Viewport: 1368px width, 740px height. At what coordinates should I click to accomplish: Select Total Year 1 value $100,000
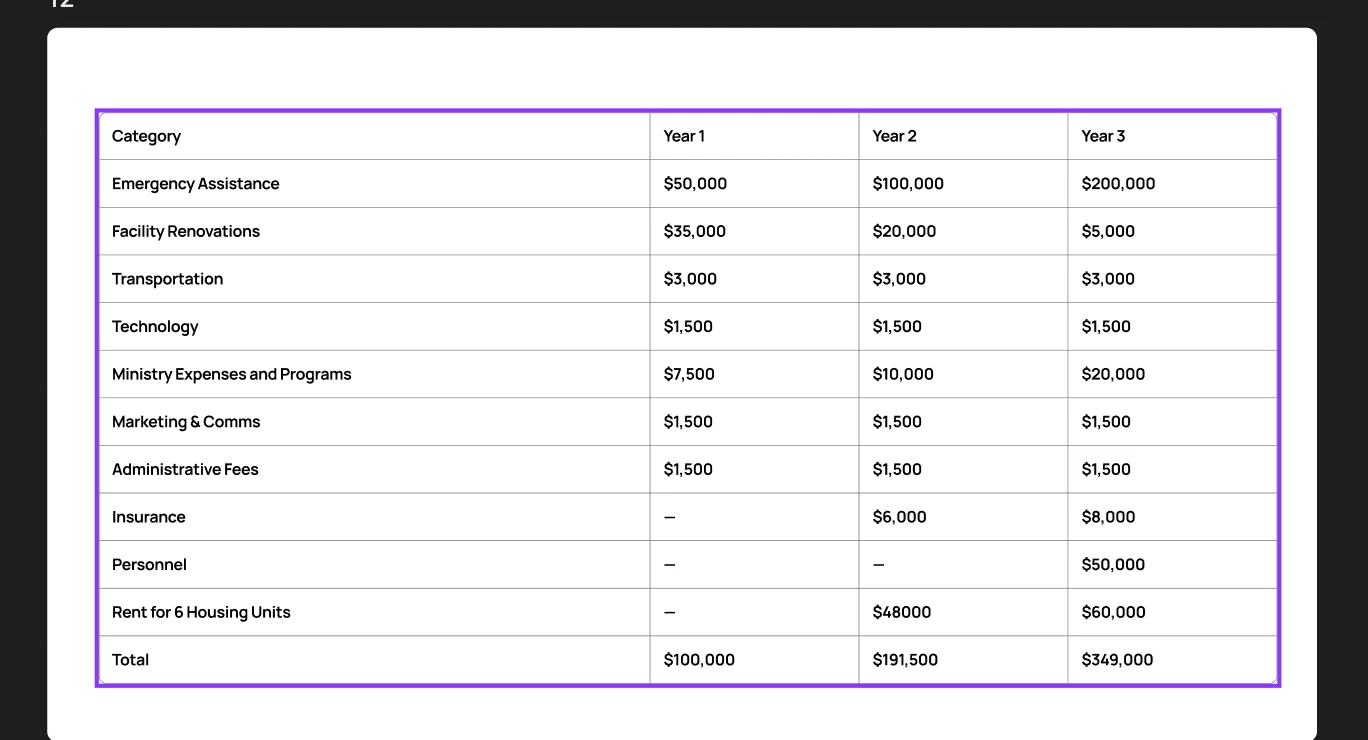click(x=699, y=660)
